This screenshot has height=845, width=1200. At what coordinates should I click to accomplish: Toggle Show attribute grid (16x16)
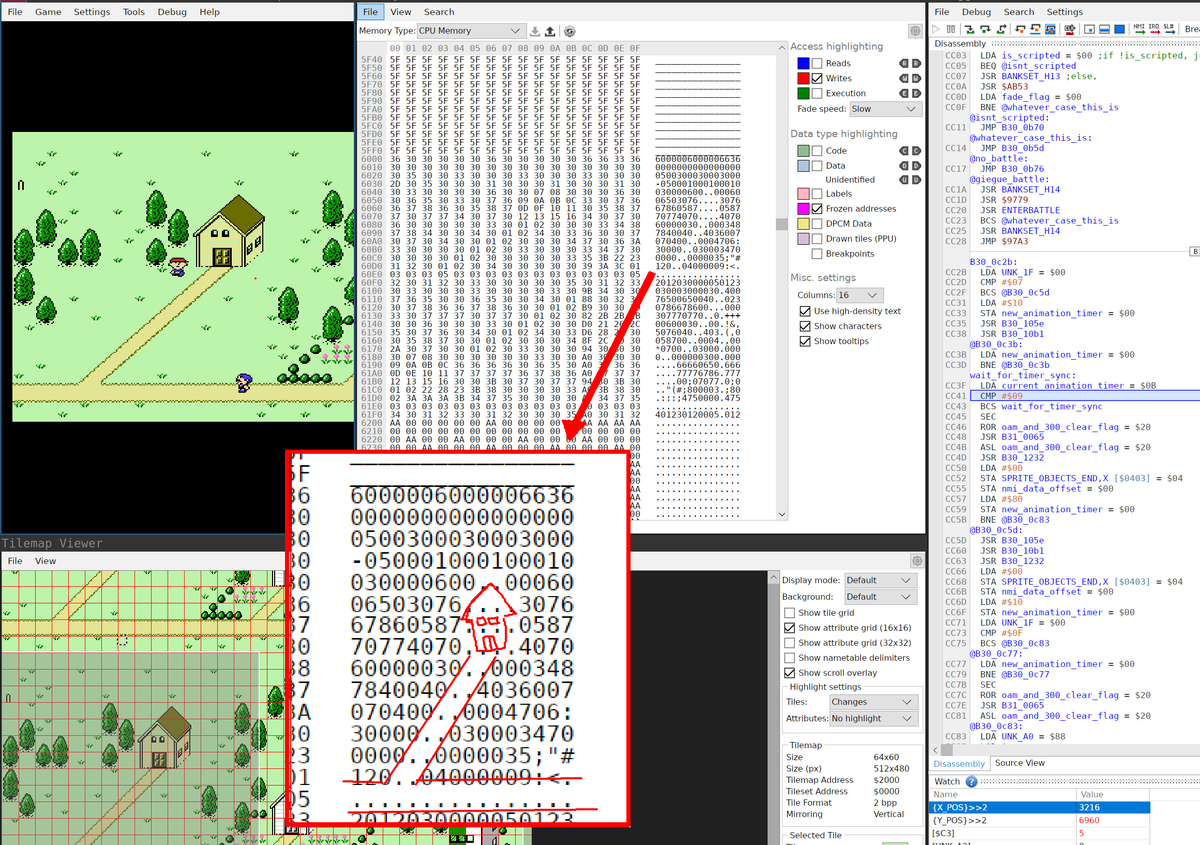click(789, 628)
